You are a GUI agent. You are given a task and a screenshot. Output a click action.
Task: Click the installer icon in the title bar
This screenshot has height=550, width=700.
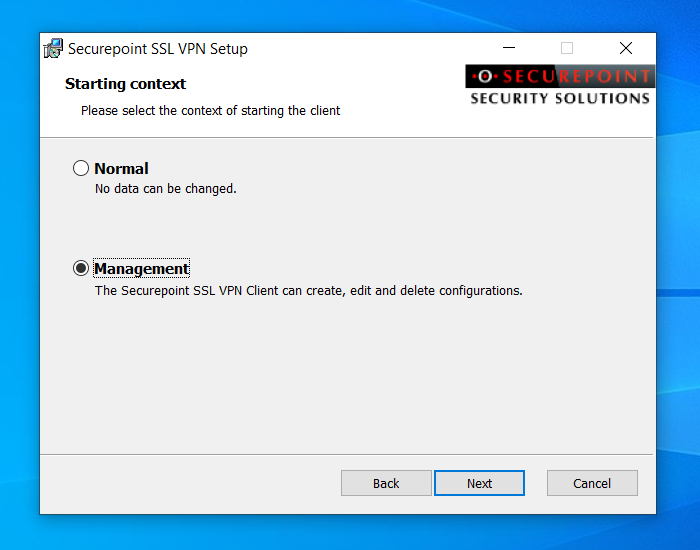(53, 48)
